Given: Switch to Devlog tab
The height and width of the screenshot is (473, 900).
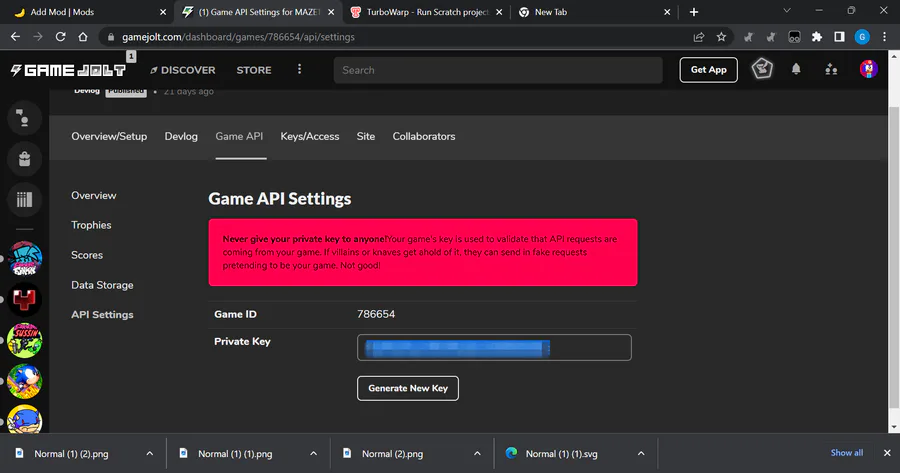Looking at the screenshot, I should click(181, 137).
